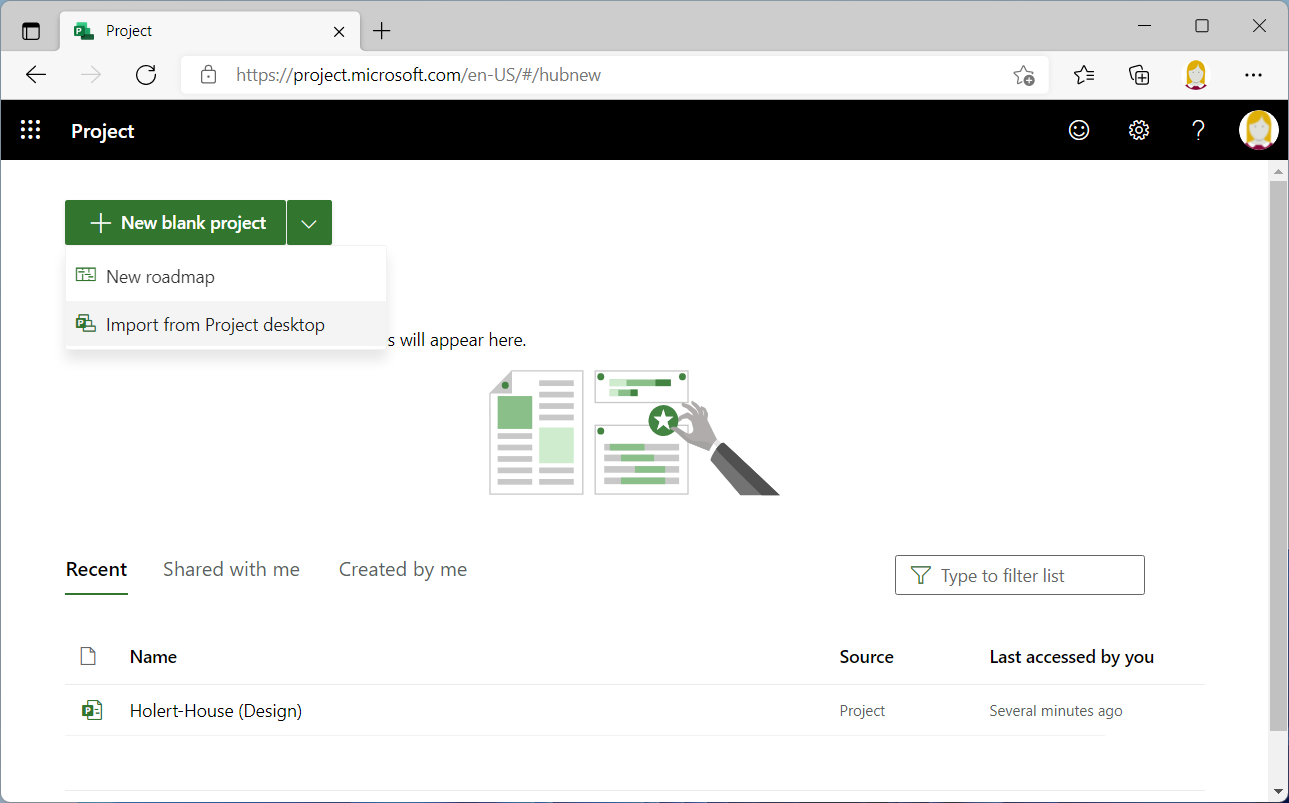1289x803 pixels.
Task: Open a new browser tab
Action: coord(381,31)
